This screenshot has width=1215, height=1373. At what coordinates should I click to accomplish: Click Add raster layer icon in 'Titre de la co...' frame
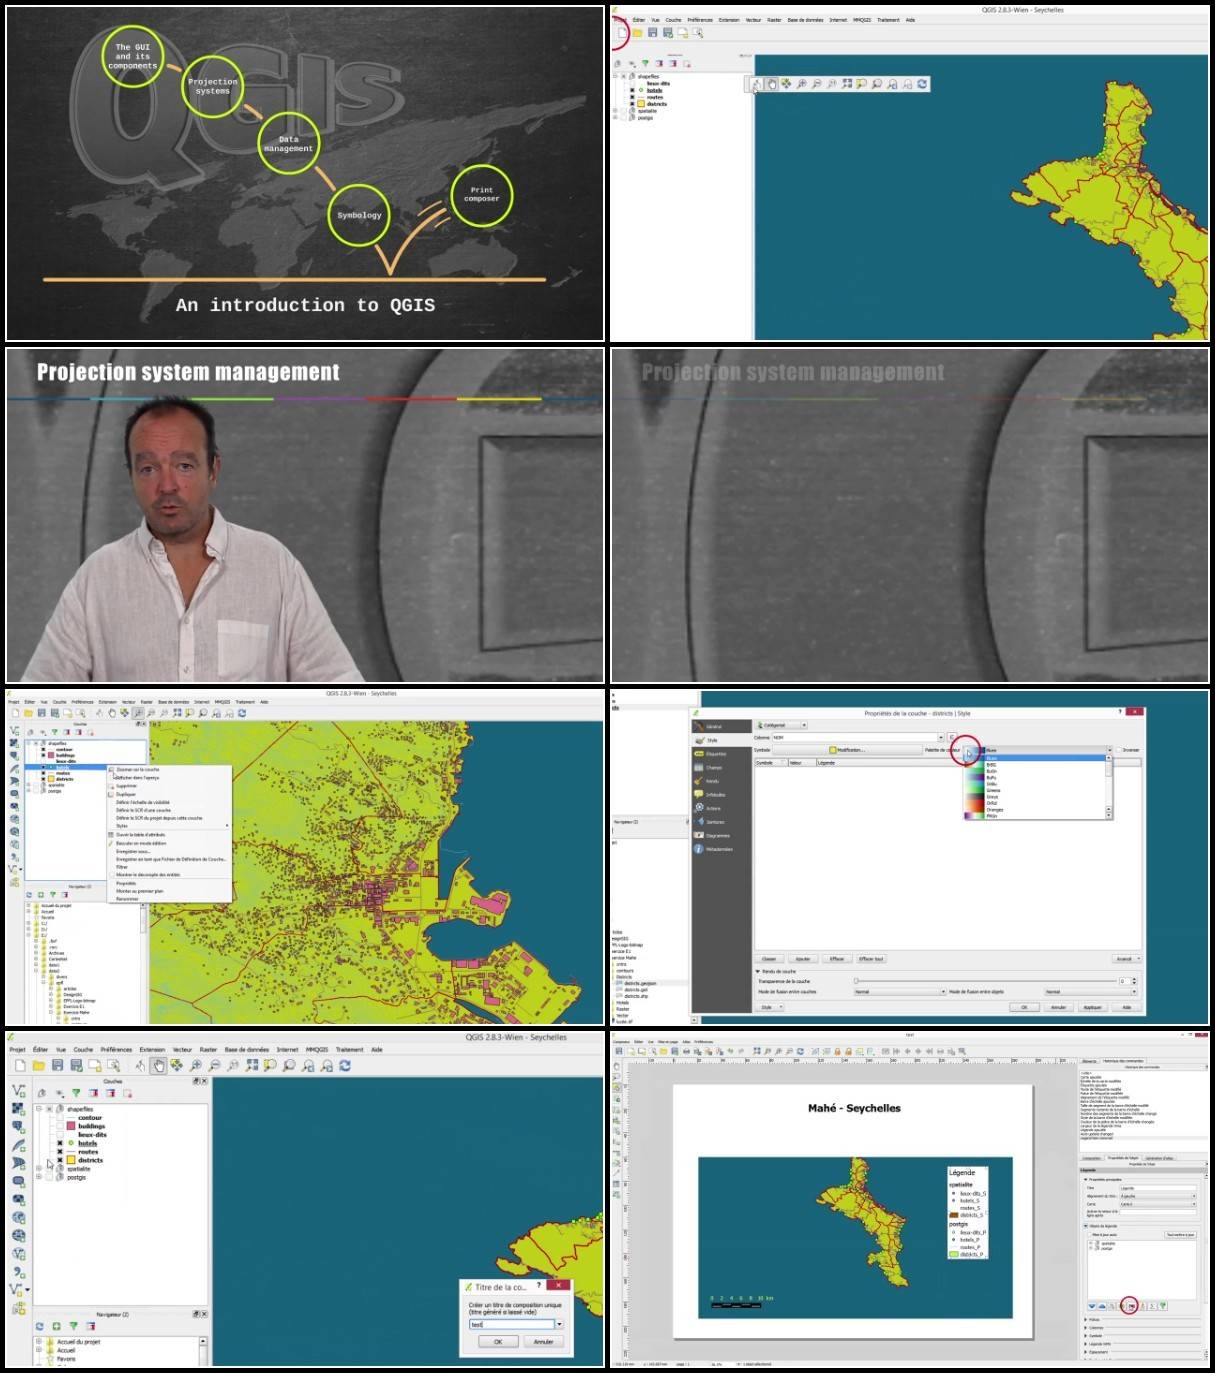[18, 1109]
